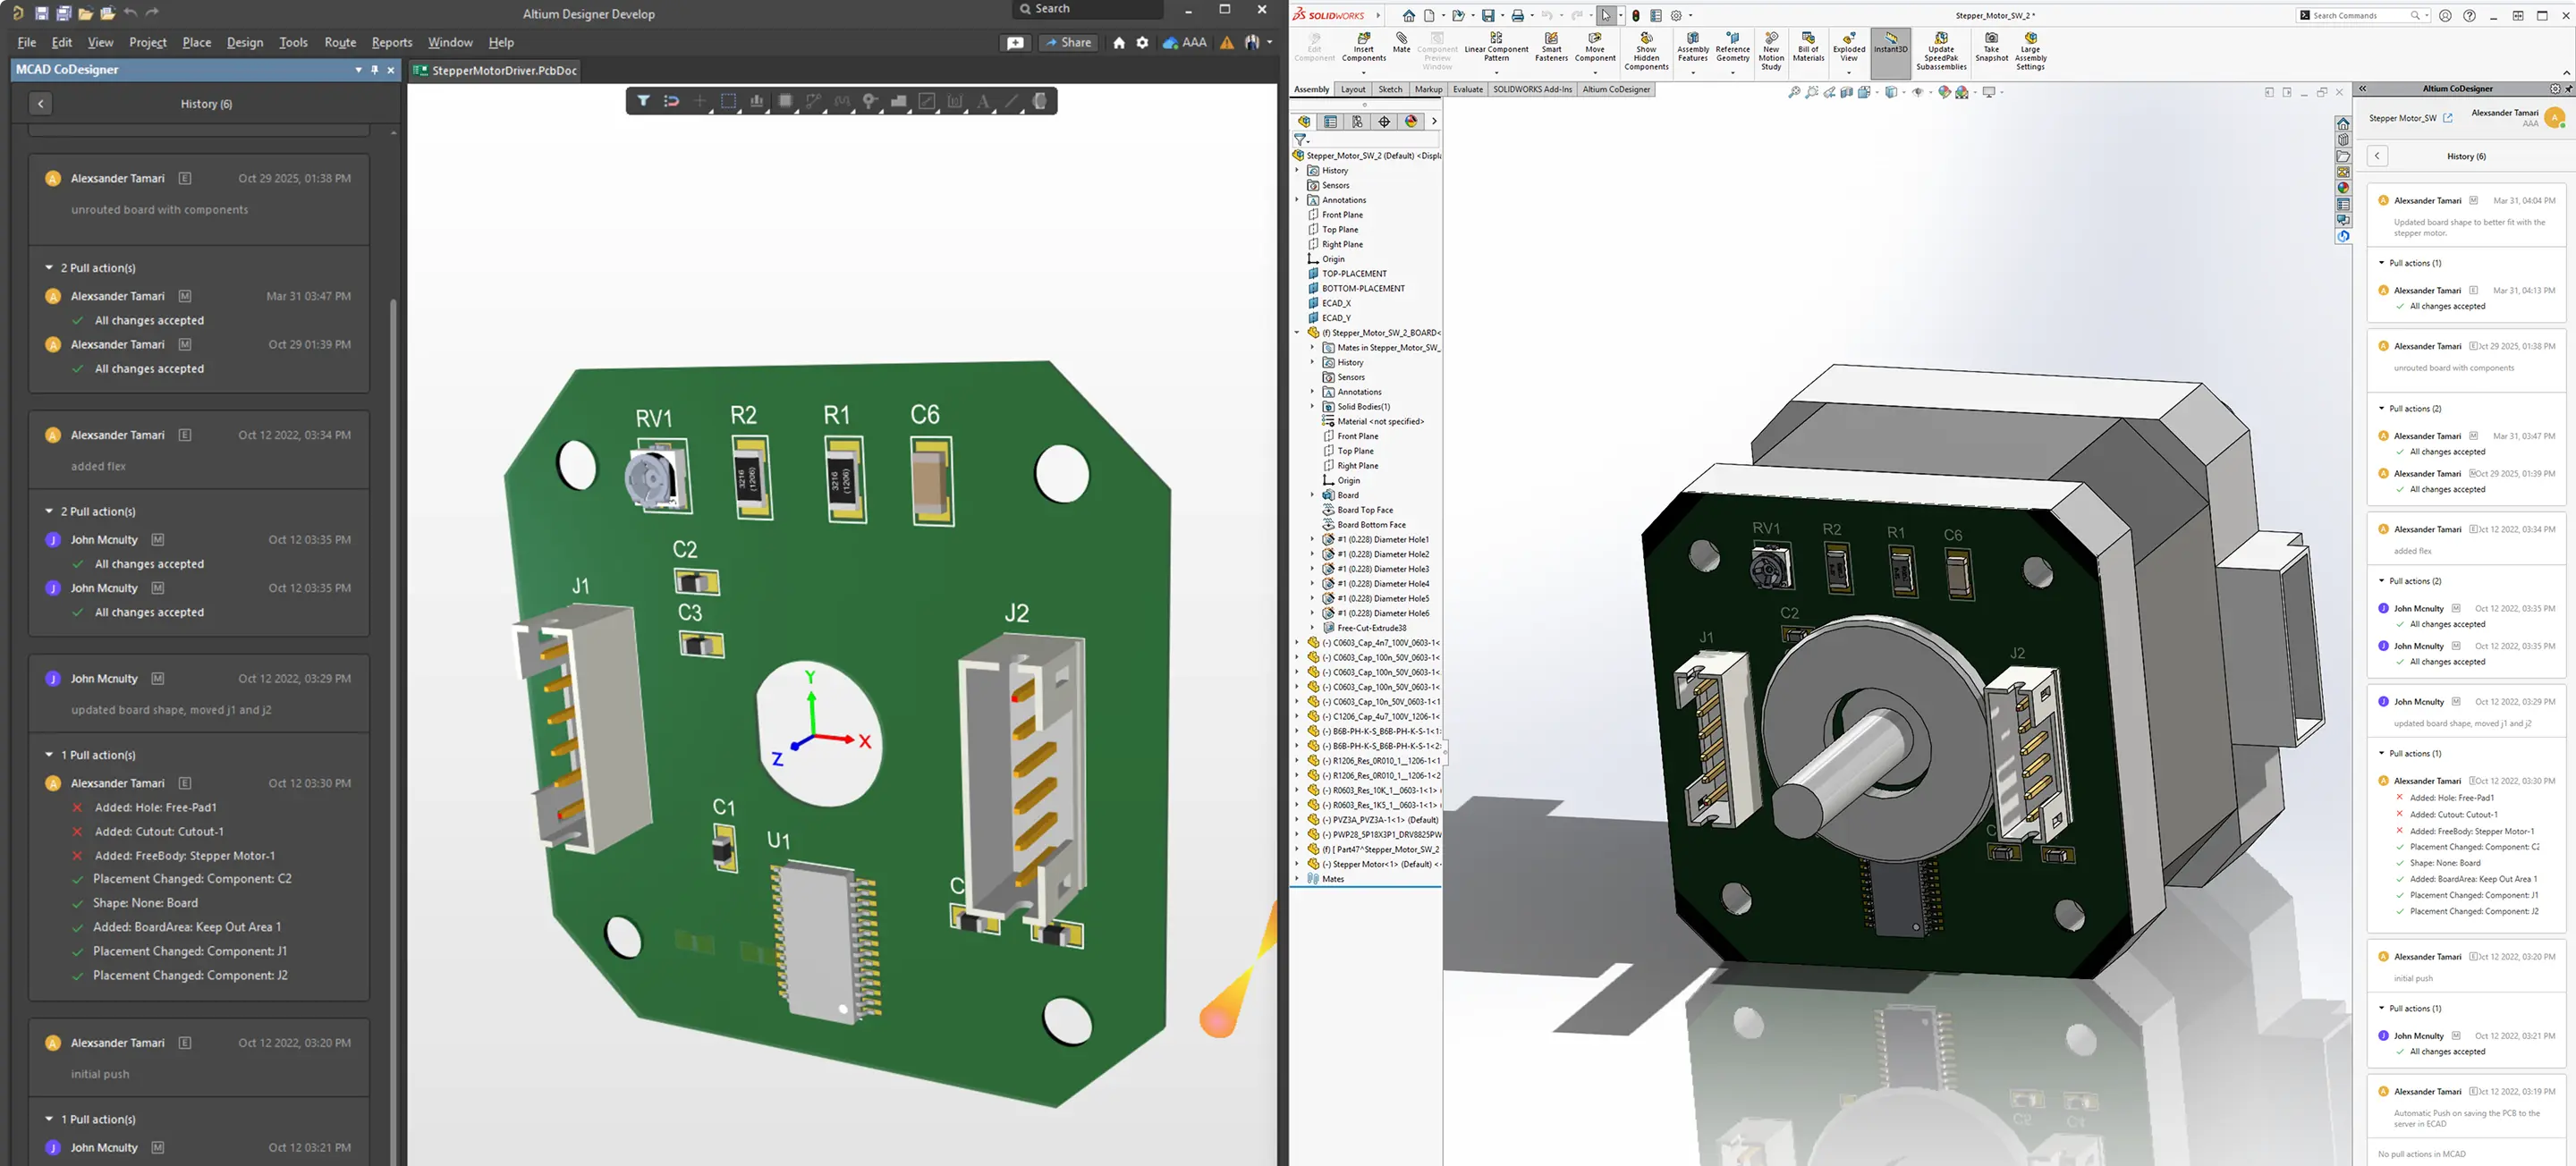Select the Mate tool
This screenshot has height=1166, width=2576.
(x=1401, y=42)
